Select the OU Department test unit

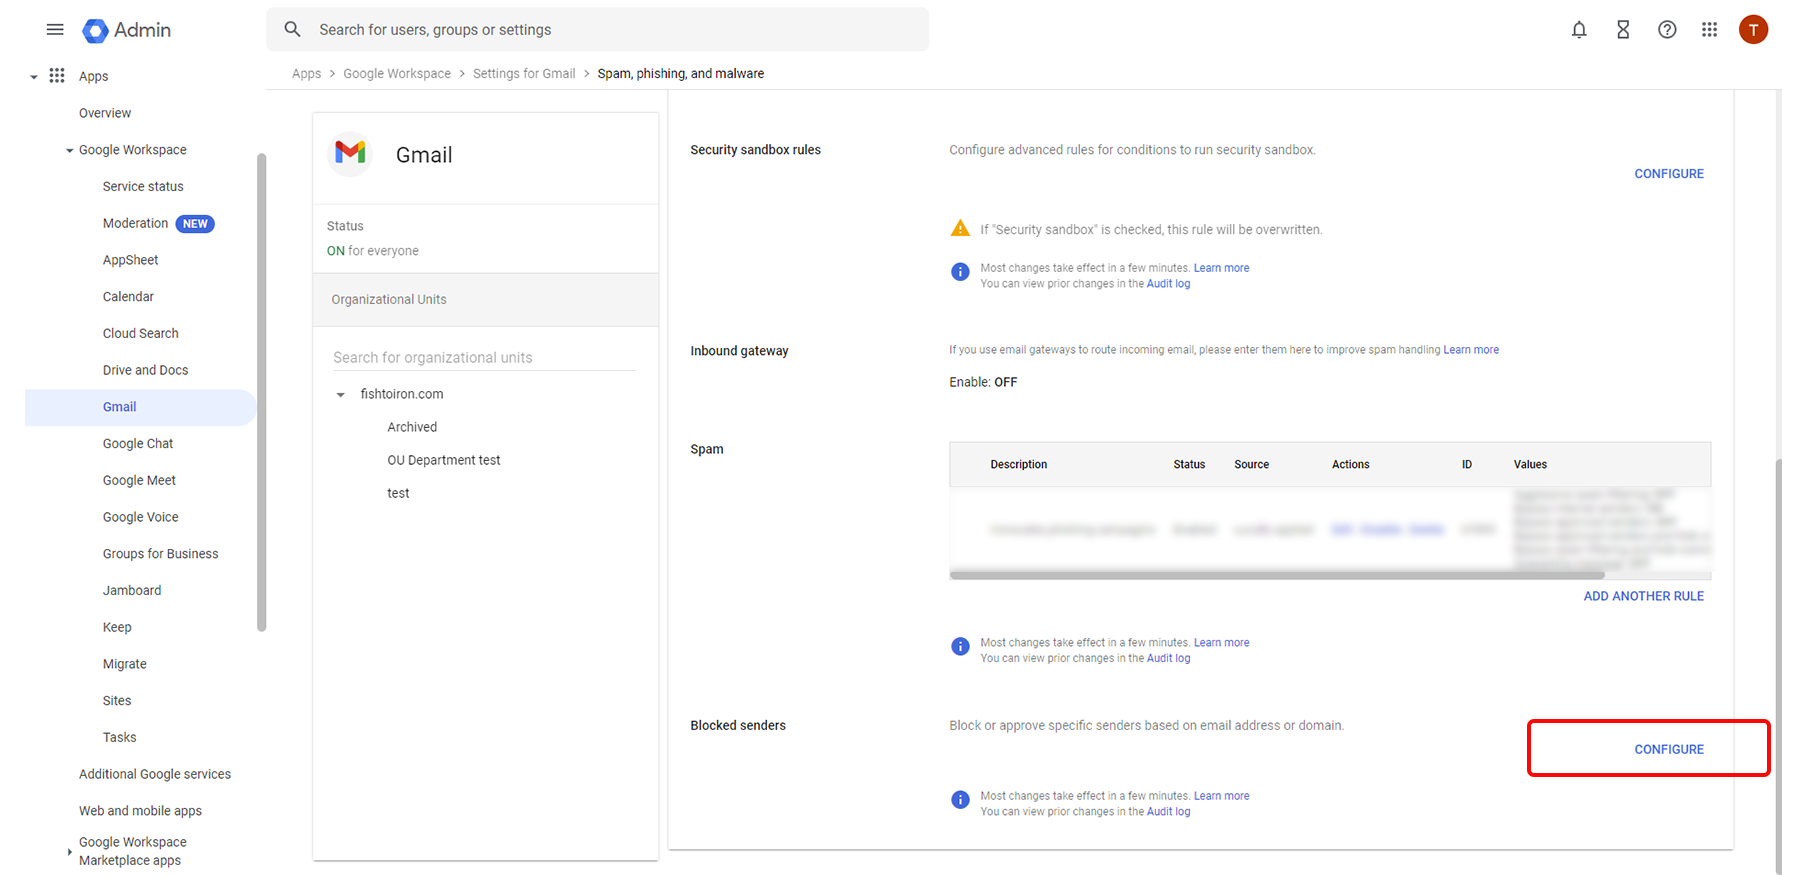pos(443,460)
